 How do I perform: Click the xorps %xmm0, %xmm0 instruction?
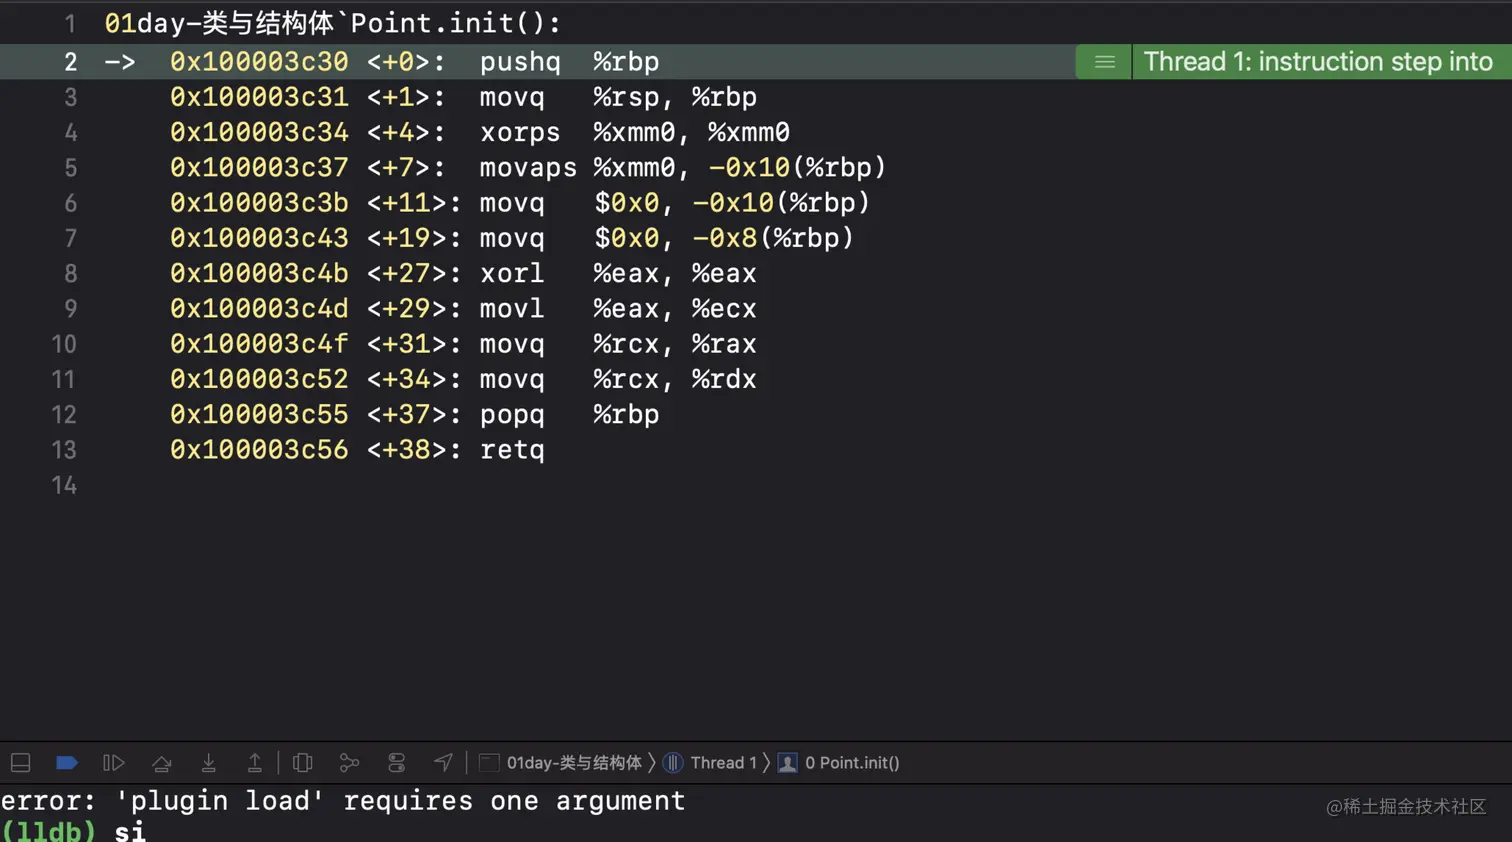click(634, 132)
